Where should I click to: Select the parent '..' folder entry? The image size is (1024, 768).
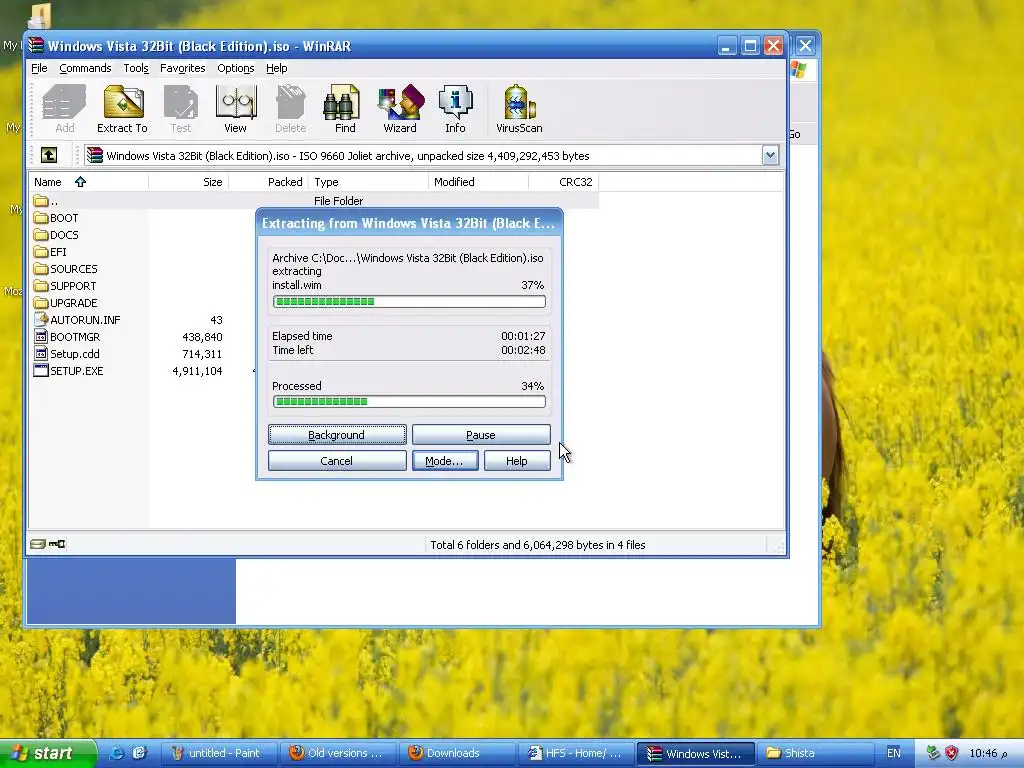tap(46, 201)
